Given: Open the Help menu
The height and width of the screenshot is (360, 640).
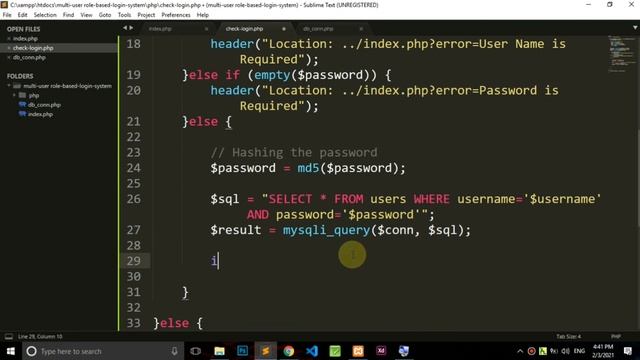Looking at the screenshot, I should pyautogui.click(x=203, y=15).
